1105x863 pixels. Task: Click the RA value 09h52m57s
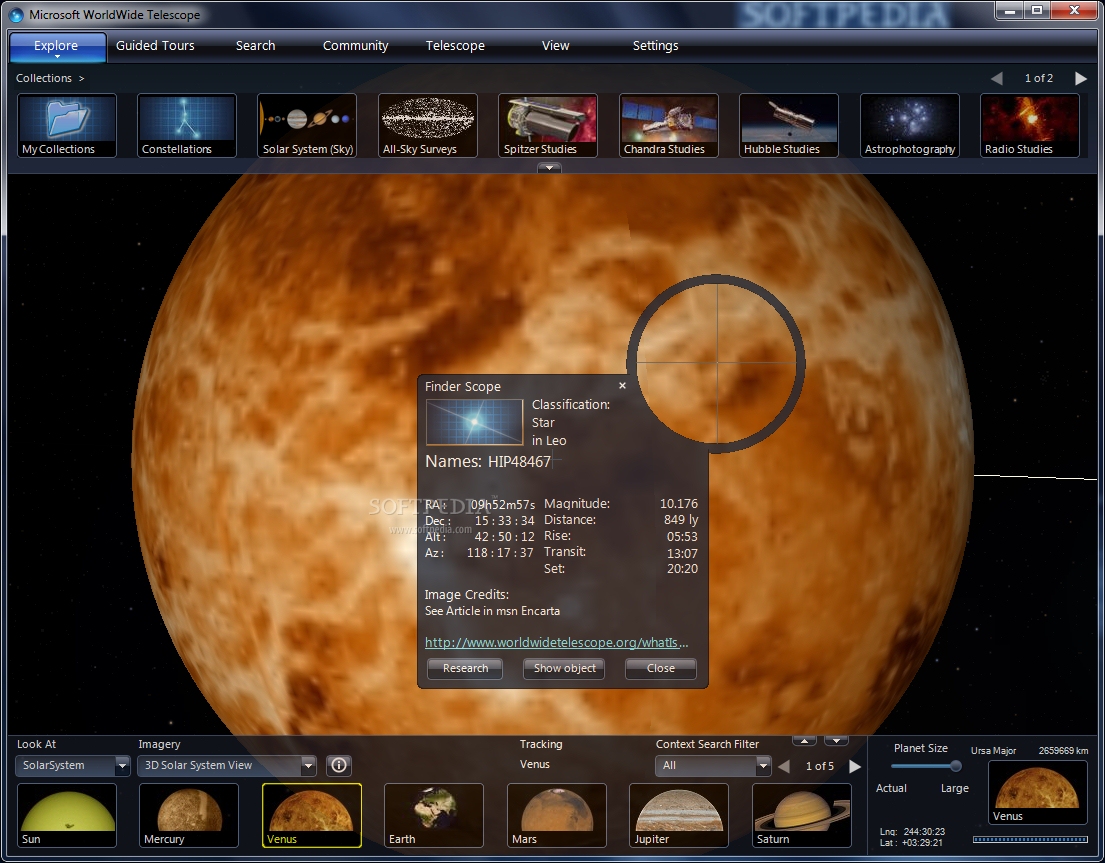click(x=502, y=504)
